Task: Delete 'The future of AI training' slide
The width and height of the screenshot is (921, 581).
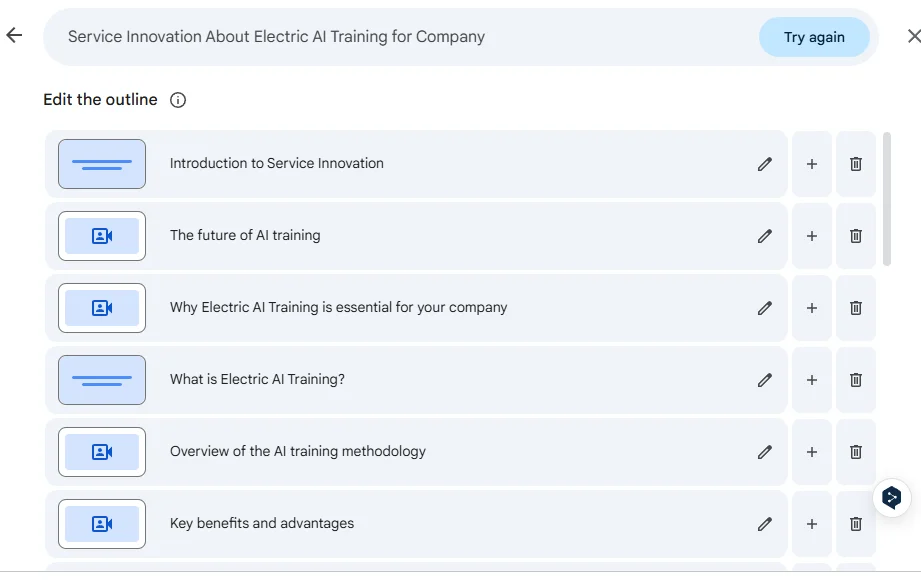Action: click(x=856, y=236)
